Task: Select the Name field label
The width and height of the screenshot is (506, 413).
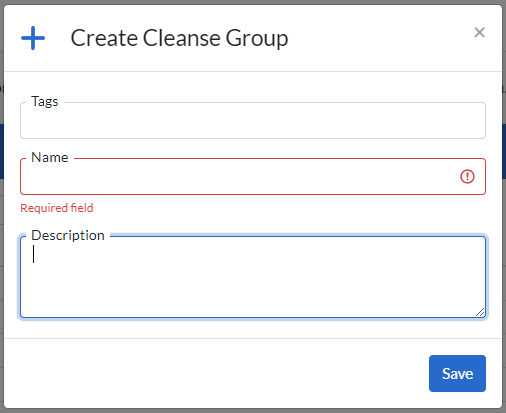Action: point(50,157)
